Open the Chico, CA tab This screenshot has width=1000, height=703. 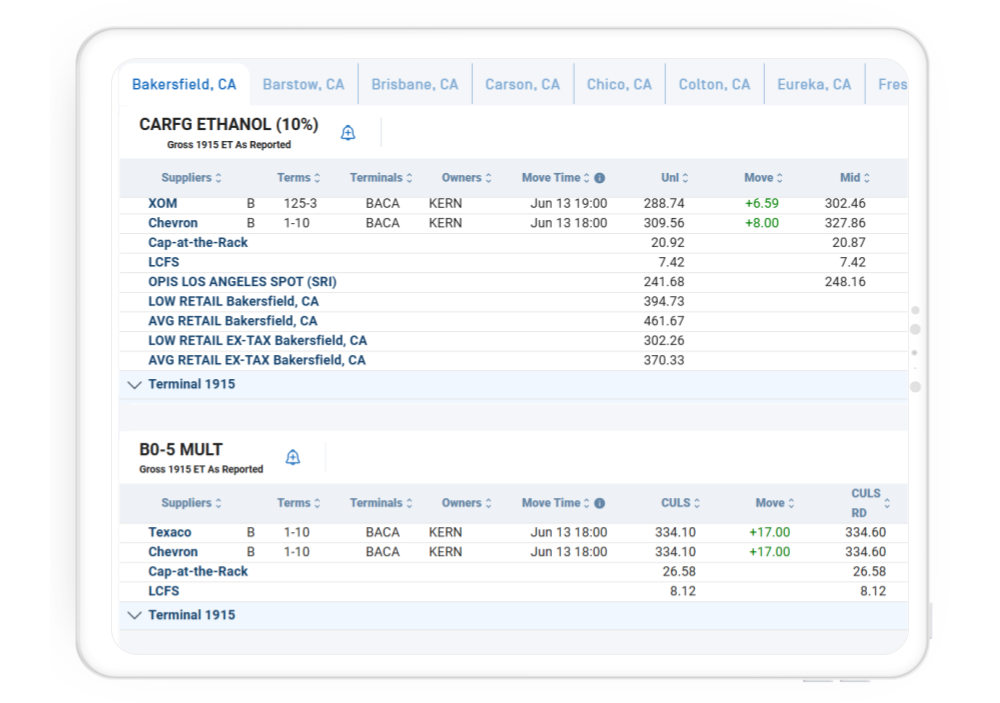619,85
